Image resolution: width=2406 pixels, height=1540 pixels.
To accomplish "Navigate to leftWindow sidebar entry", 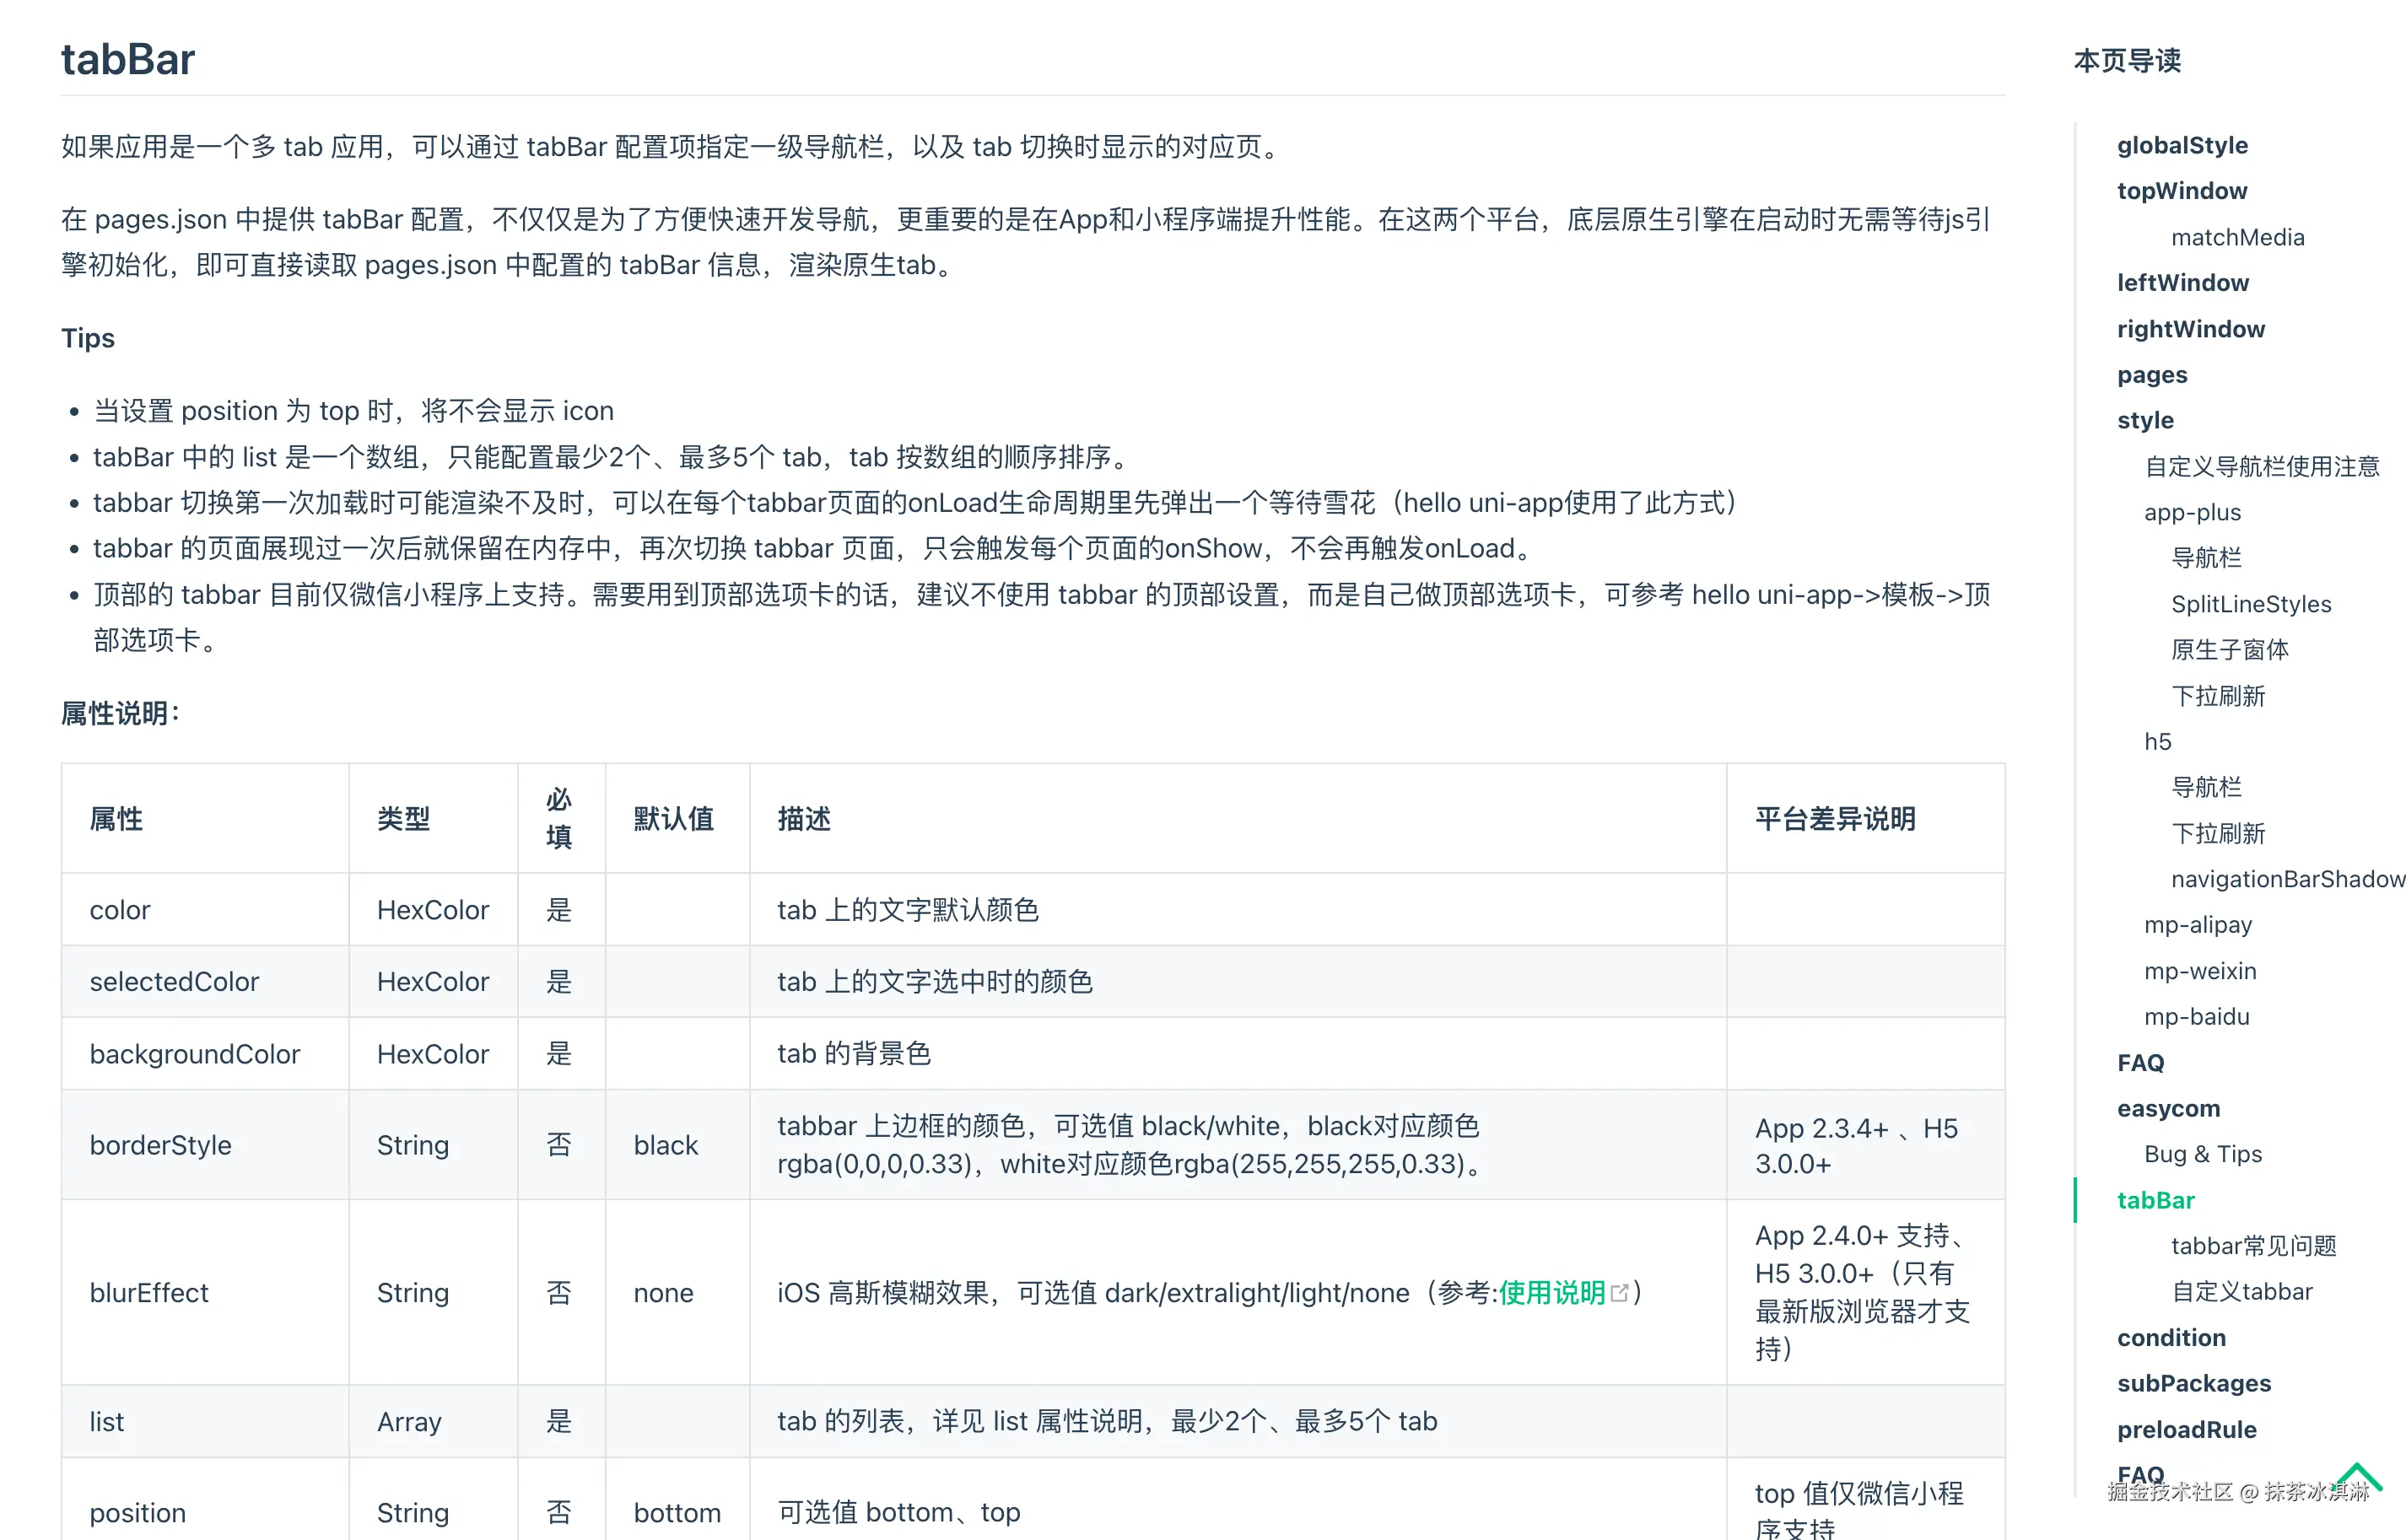I will pos(2182,283).
